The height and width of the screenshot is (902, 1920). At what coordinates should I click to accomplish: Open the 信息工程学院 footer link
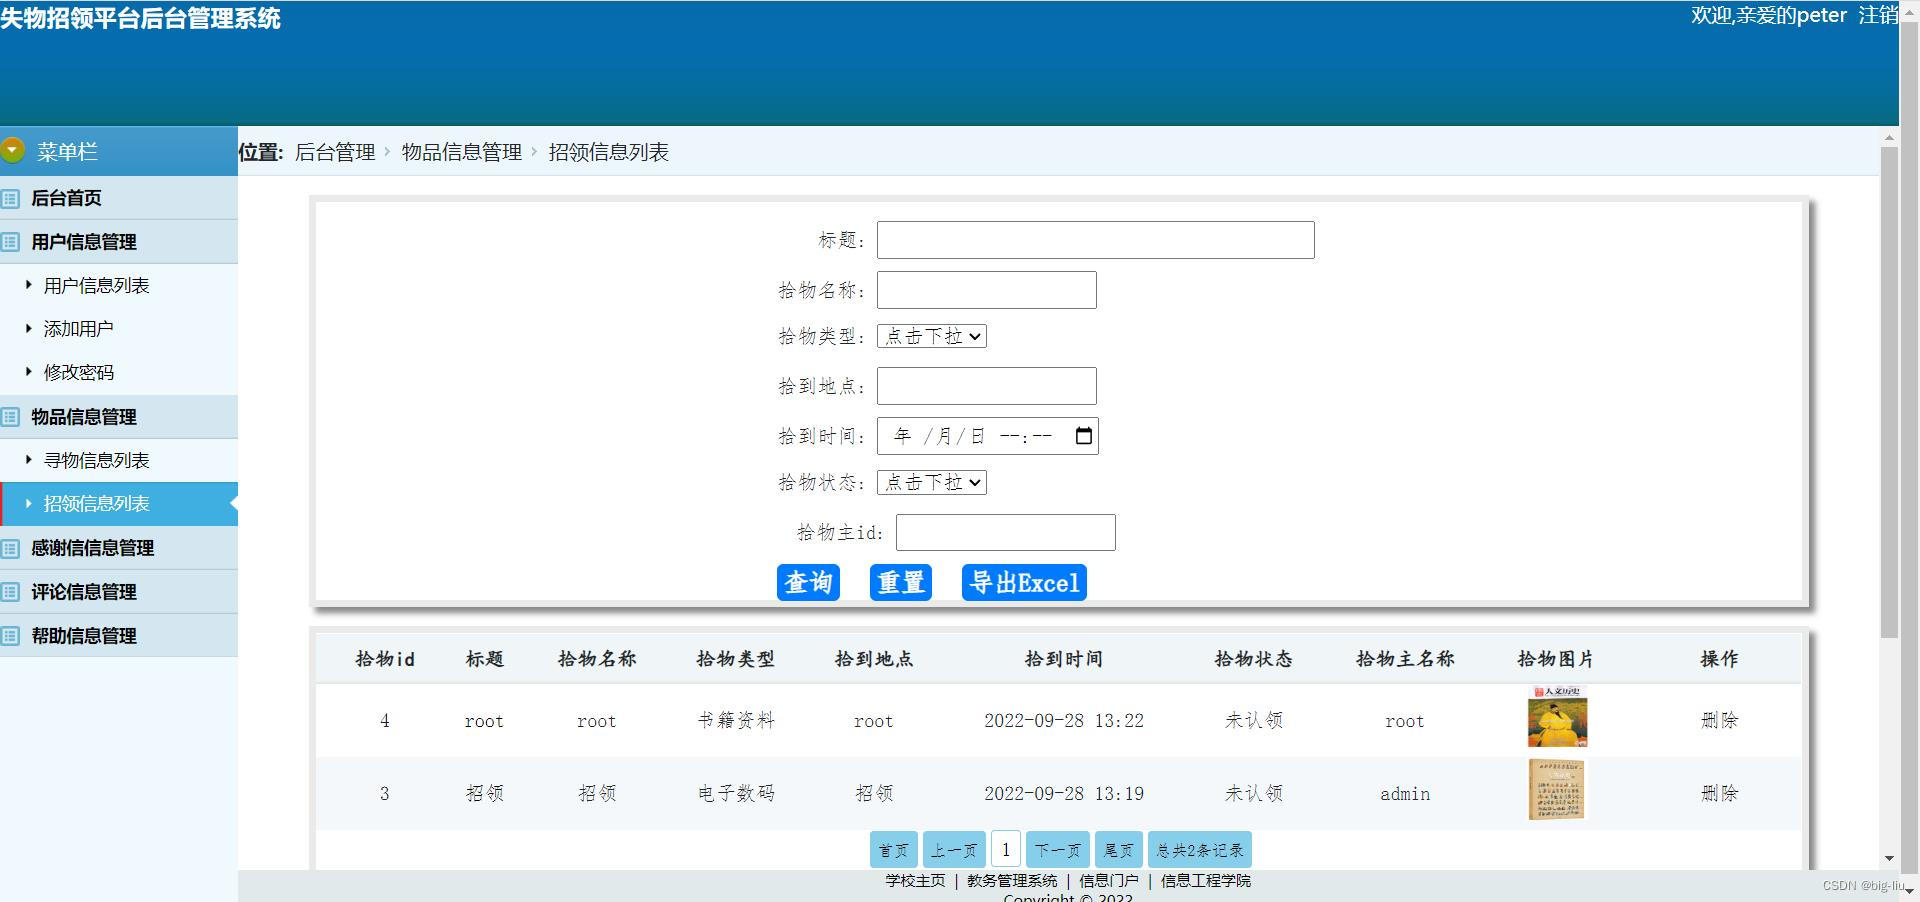point(1206,881)
